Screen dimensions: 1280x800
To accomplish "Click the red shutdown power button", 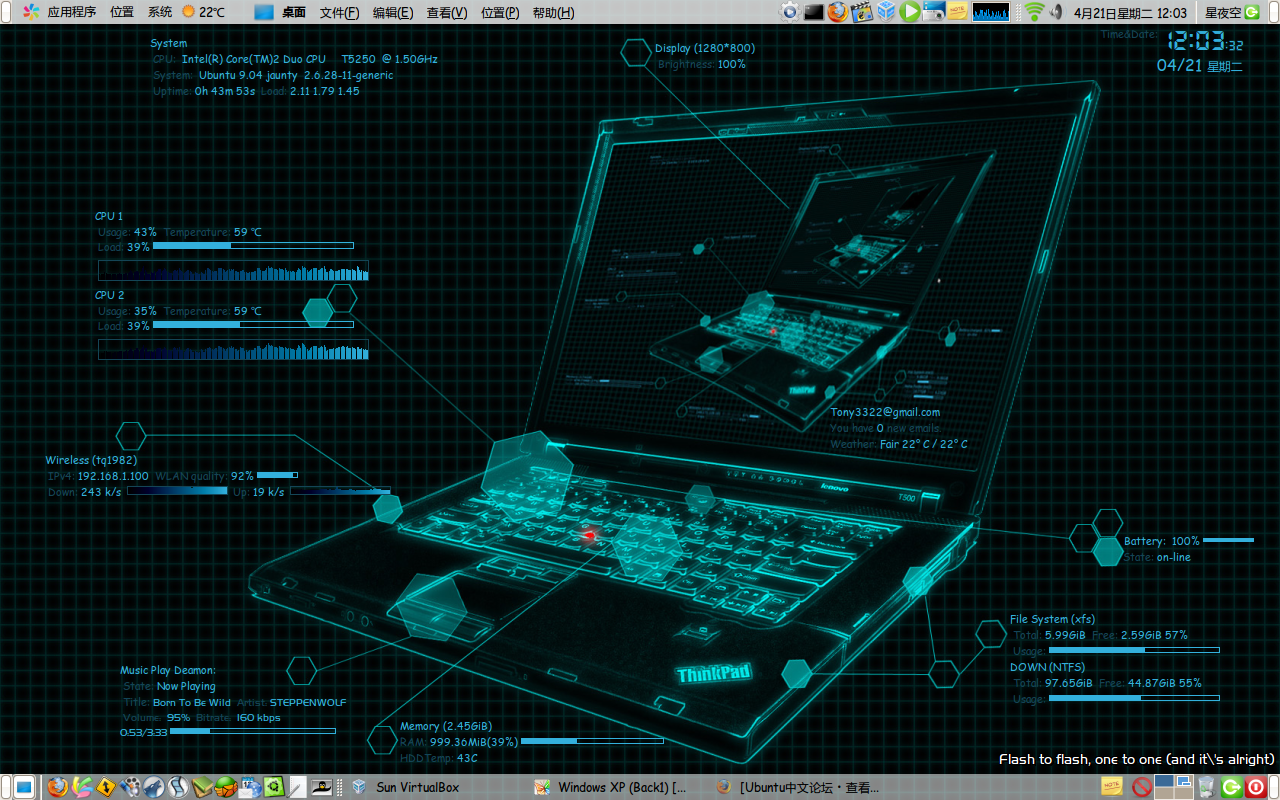I will [1256, 787].
